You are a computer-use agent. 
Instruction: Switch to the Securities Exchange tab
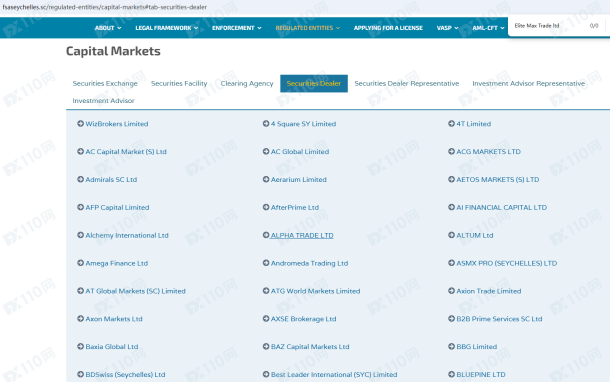pyautogui.click(x=105, y=83)
